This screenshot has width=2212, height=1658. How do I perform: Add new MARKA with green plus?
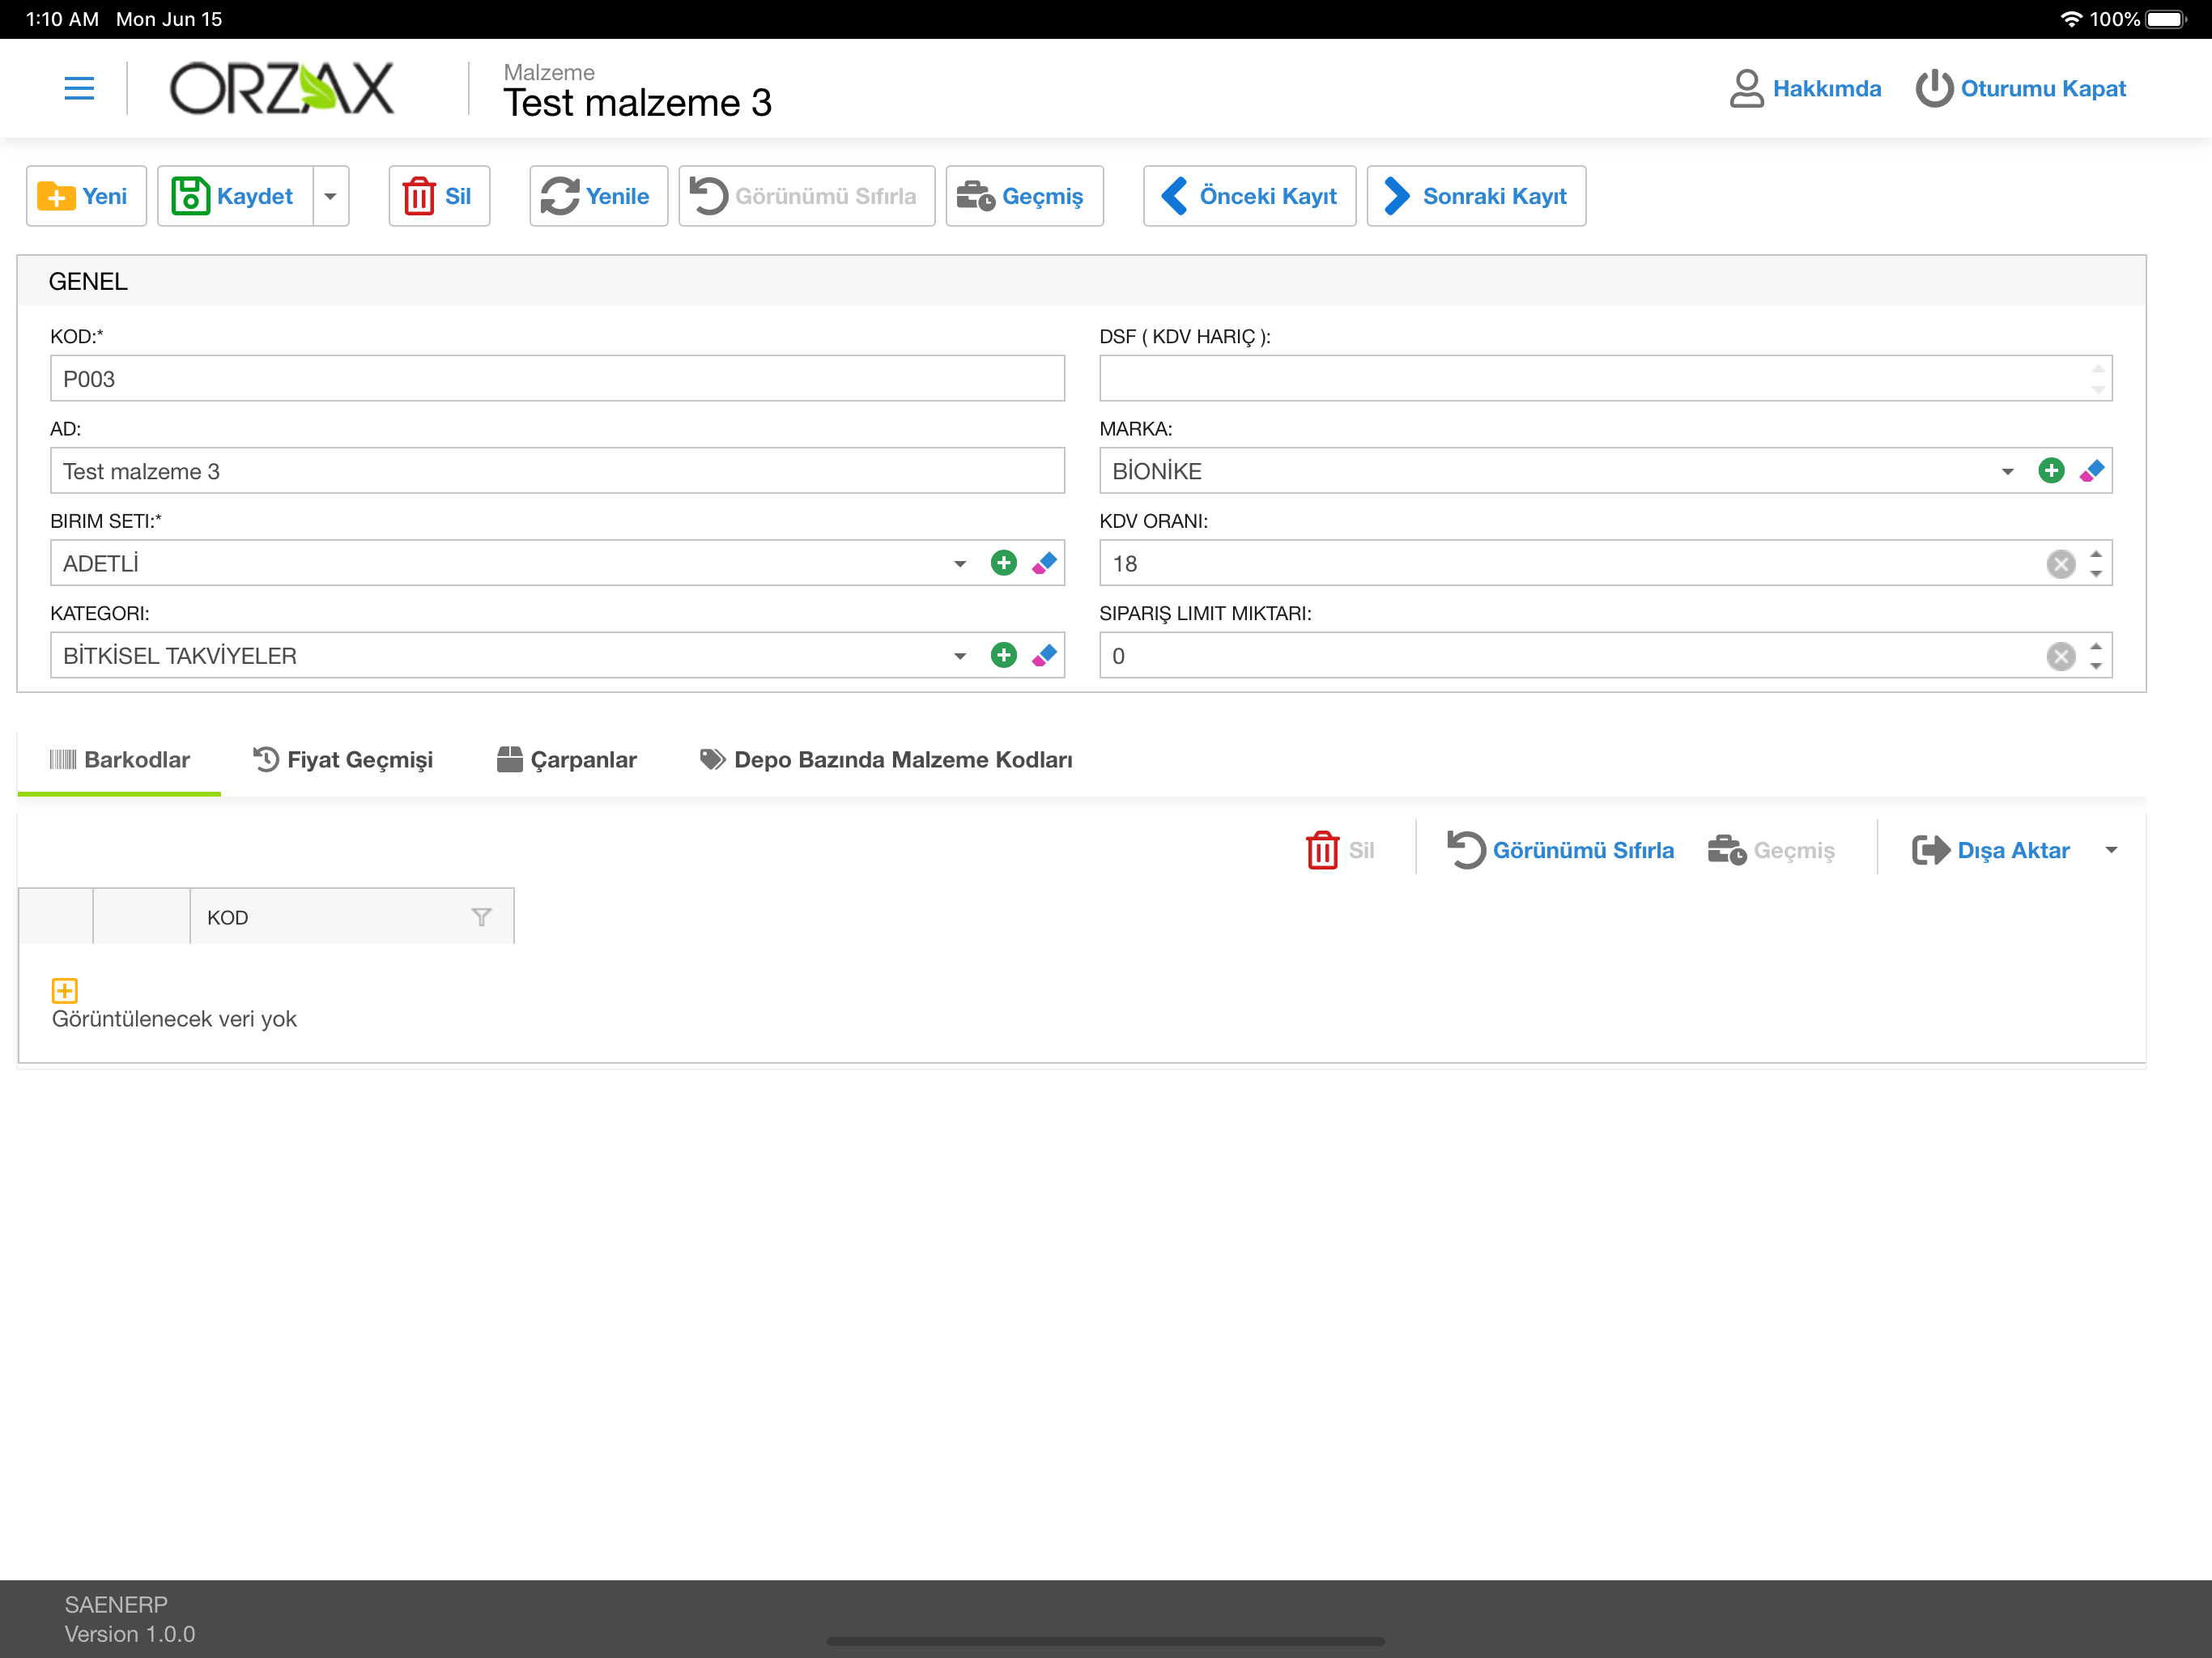tap(2051, 471)
